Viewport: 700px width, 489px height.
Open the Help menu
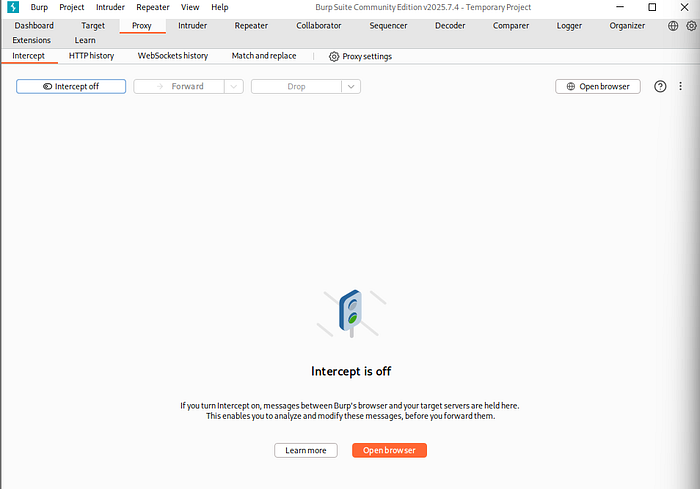pyautogui.click(x=220, y=7)
